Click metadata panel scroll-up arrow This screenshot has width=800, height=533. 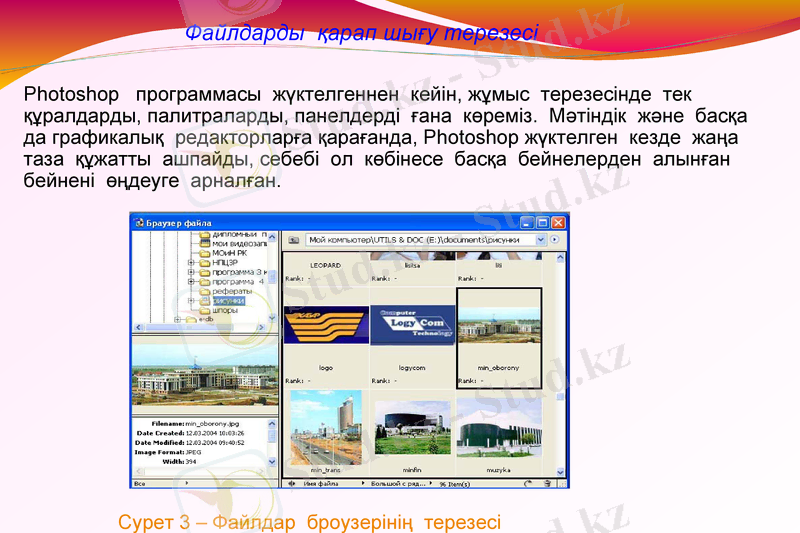272,424
